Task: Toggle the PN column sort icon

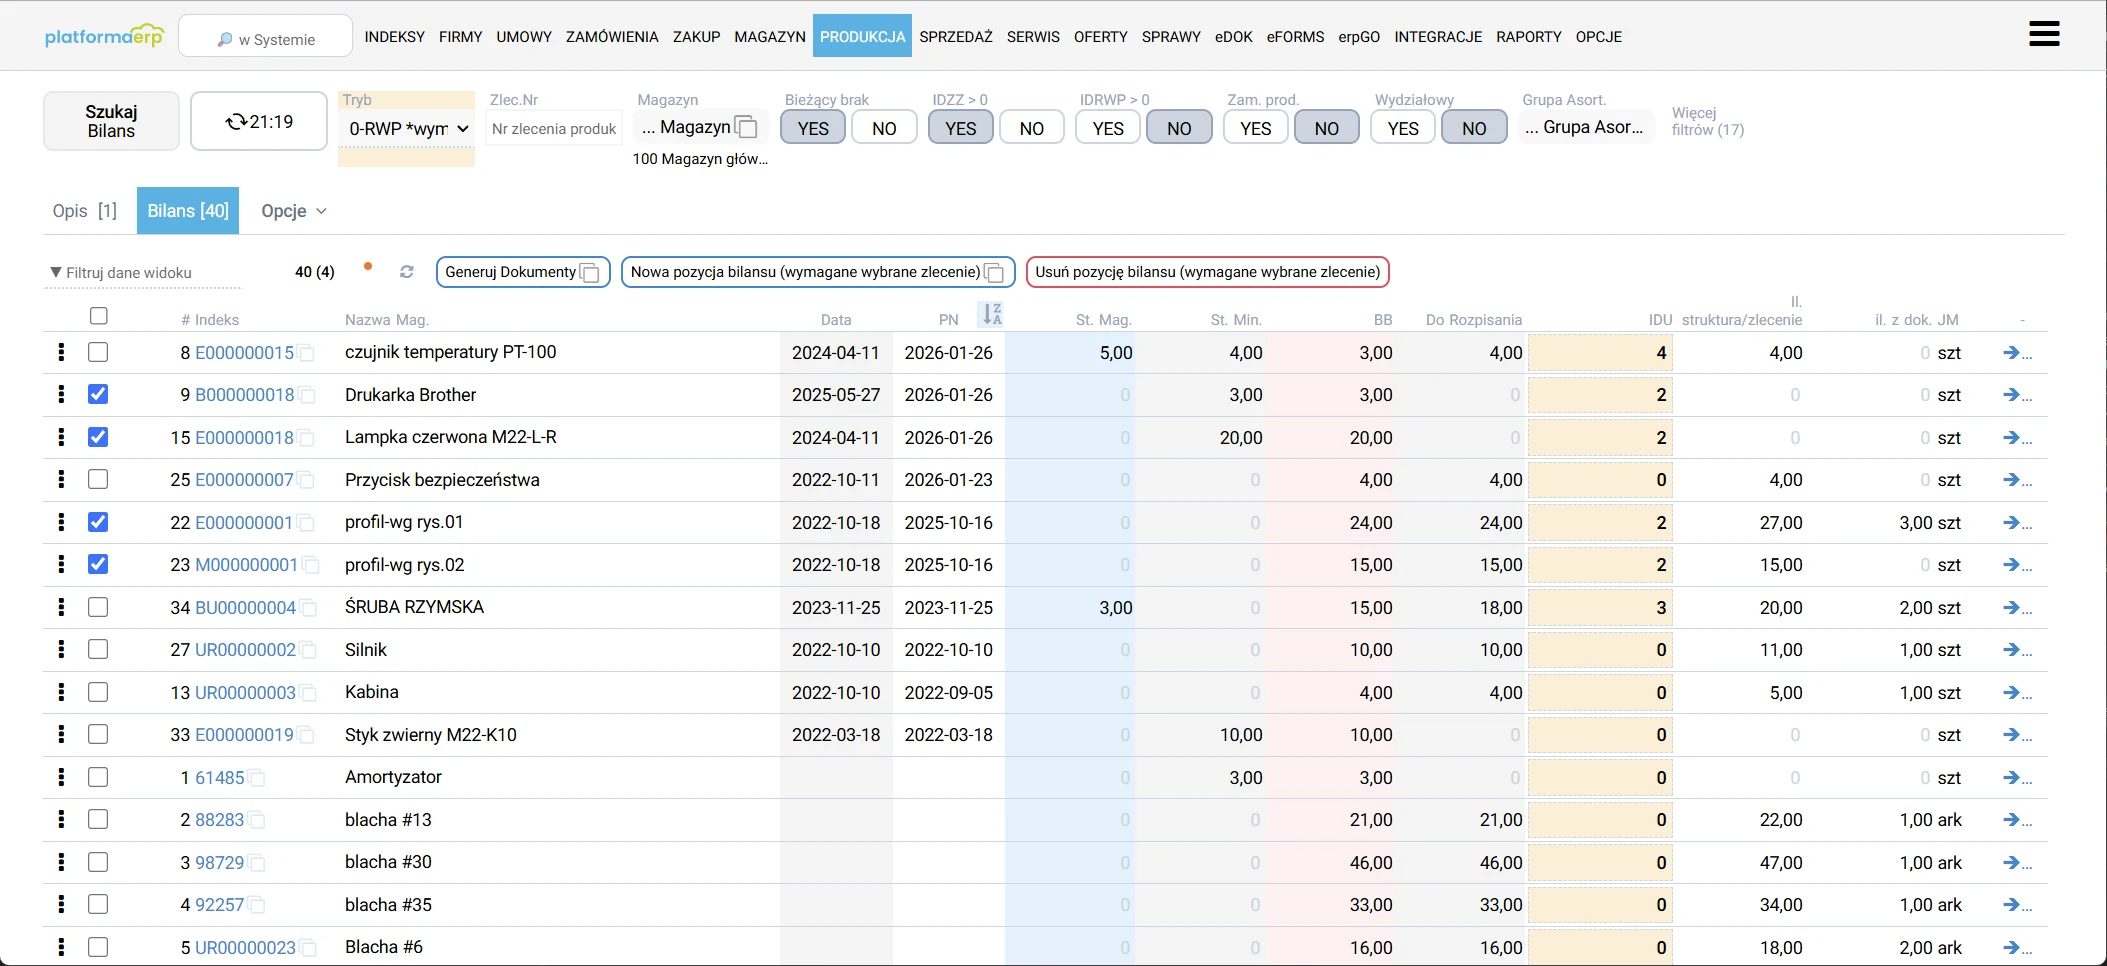Action: tap(991, 314)
